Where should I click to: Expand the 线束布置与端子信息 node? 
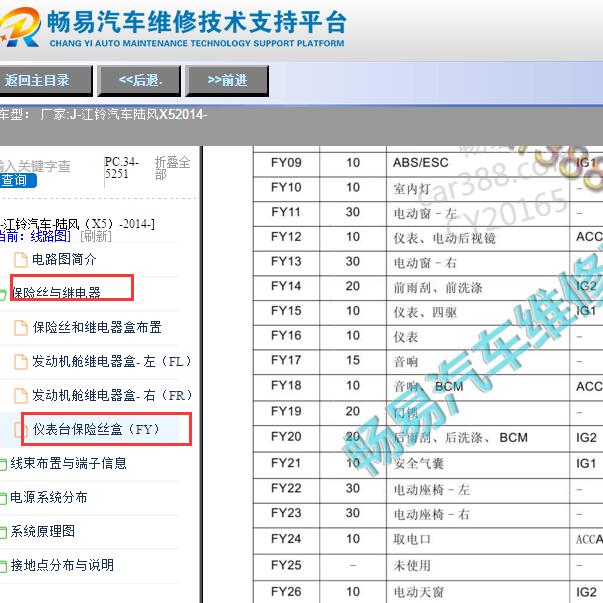[x=68, y=463]
